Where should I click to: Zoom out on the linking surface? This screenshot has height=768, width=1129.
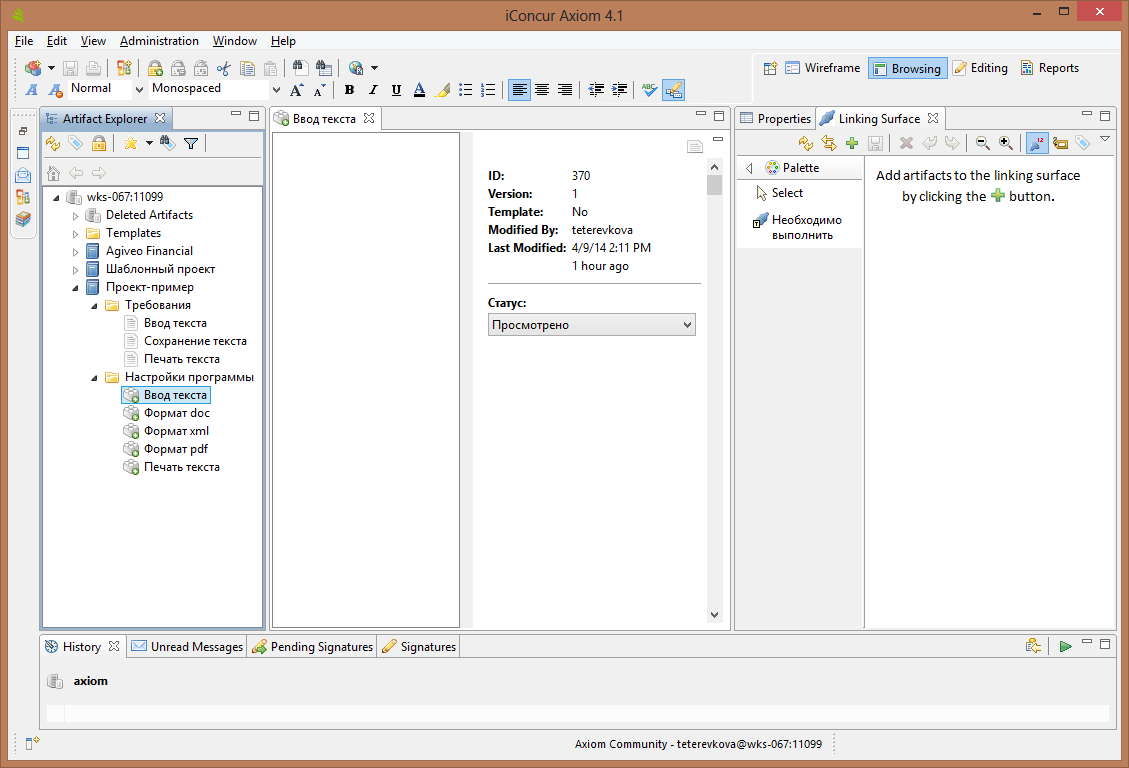[x=983, y=143]
